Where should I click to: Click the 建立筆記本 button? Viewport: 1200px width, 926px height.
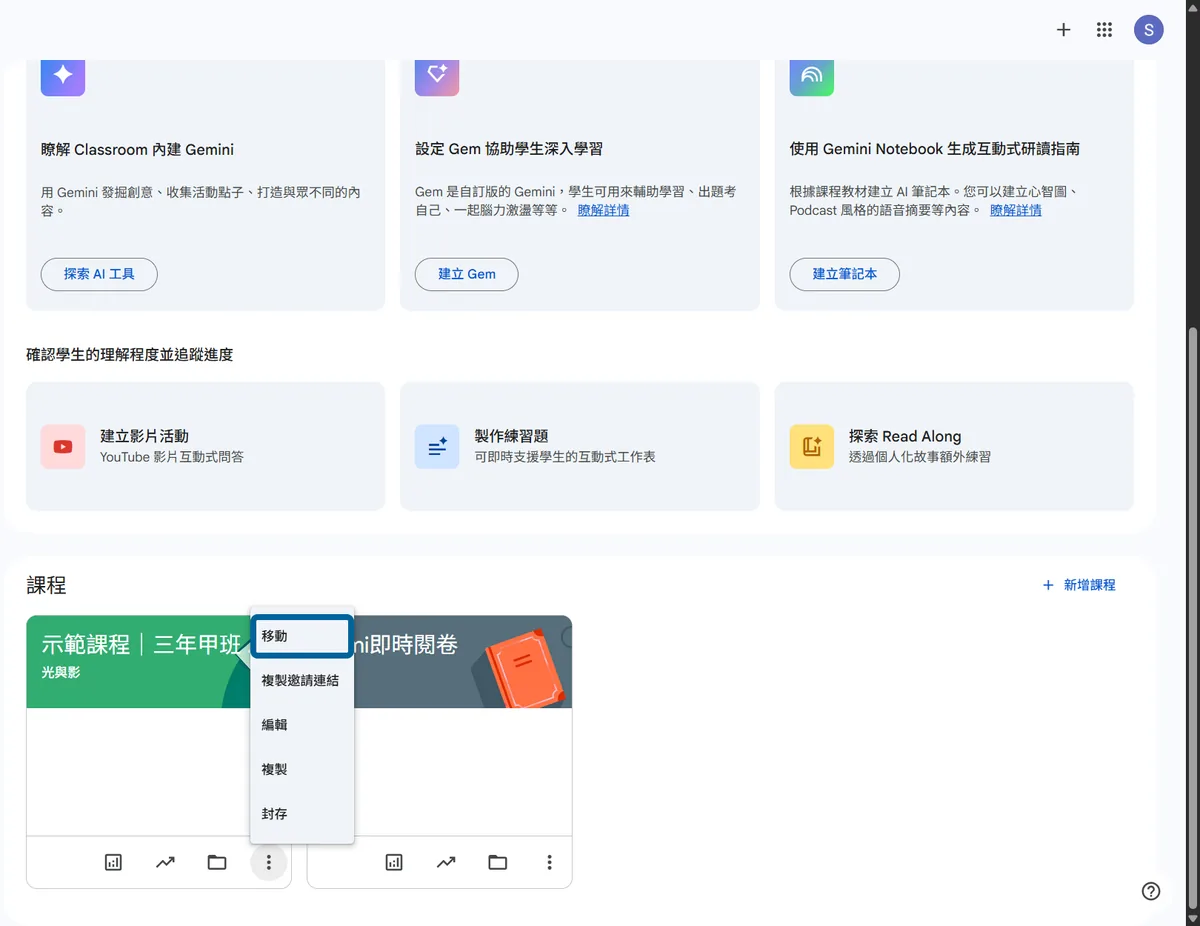click(x=845, y=274)
